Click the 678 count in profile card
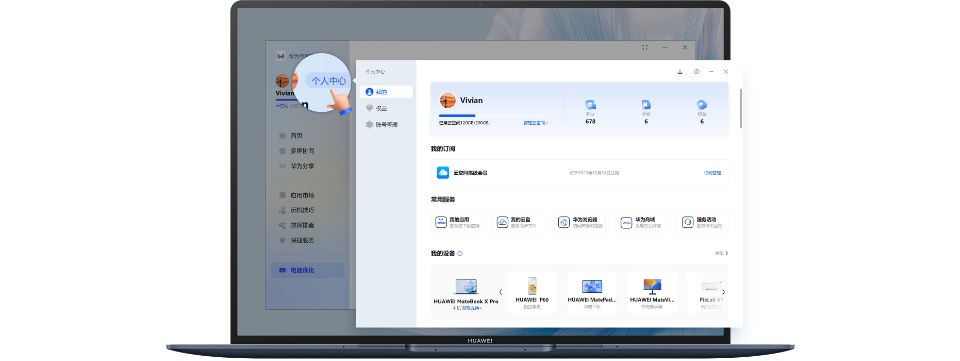Viewport: 960px width, 361px height. [590, 121]
